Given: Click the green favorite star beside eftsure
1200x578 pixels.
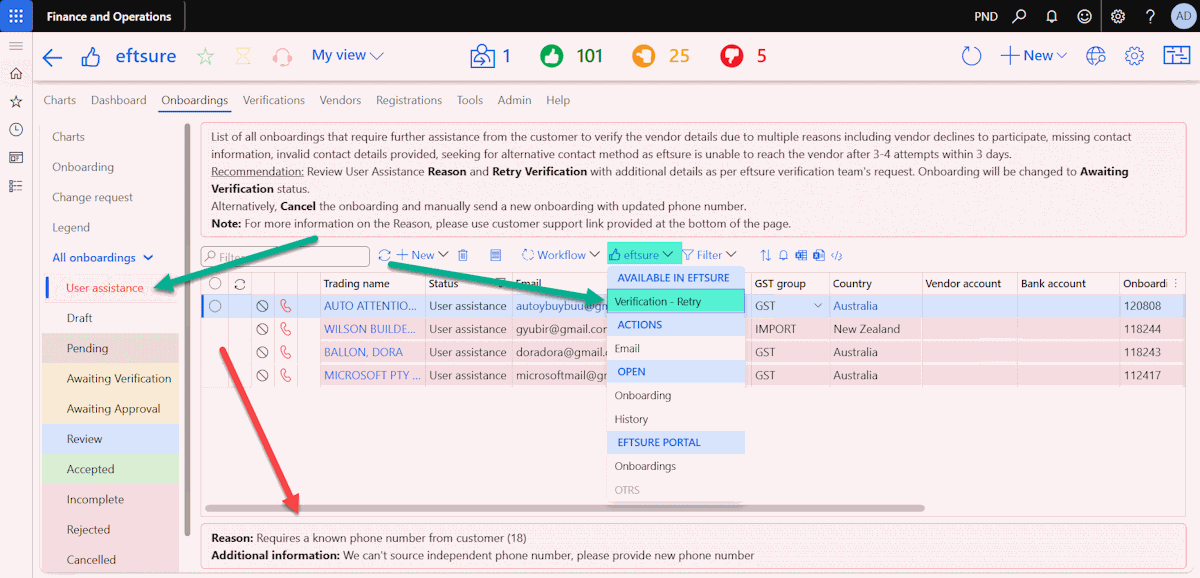Looking at the screenshot, I should click(205, 57).
